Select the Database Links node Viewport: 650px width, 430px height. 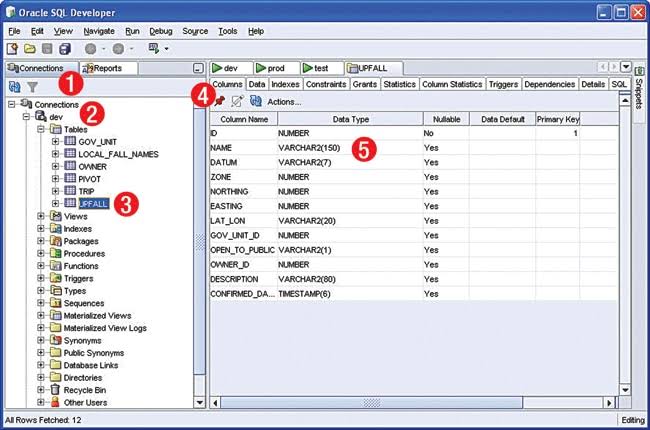point(91,365)
